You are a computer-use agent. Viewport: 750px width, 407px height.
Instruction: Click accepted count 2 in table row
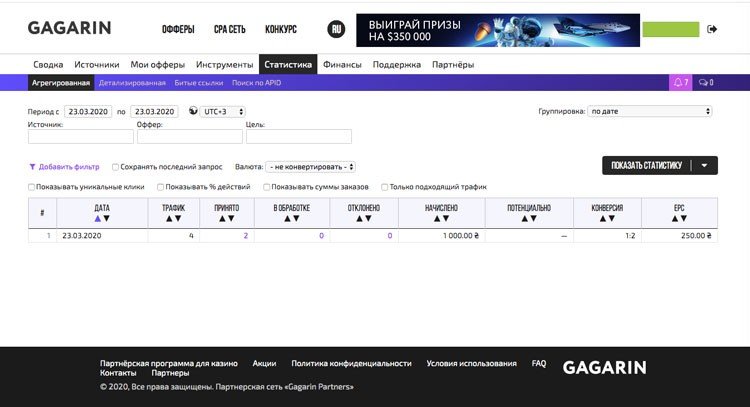[245, 236]
